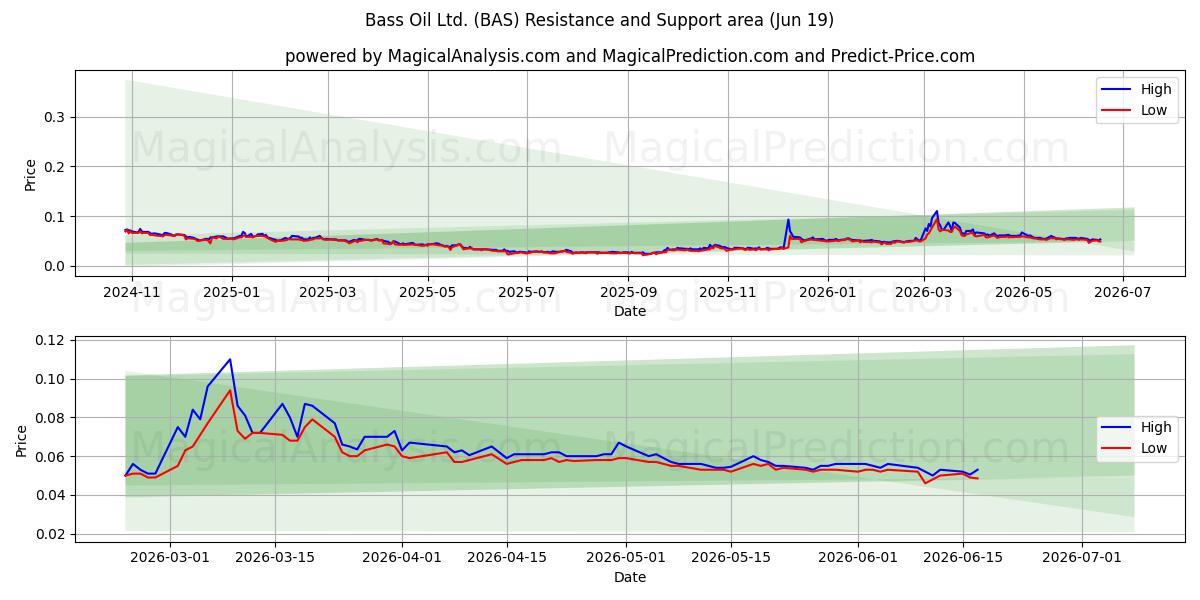This screenshot has width=1200, height=600.
Task: Click the '0.2' y-axis value on the top chart
Action: pos(56,167)
